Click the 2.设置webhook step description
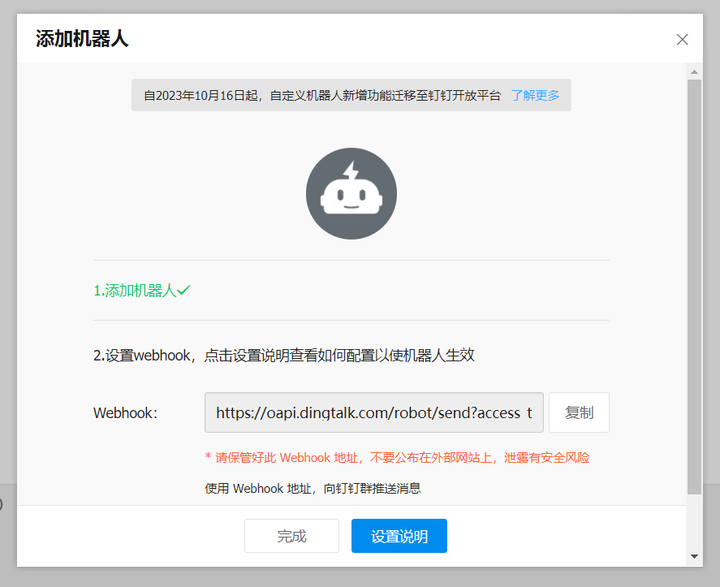 point(284,355)
